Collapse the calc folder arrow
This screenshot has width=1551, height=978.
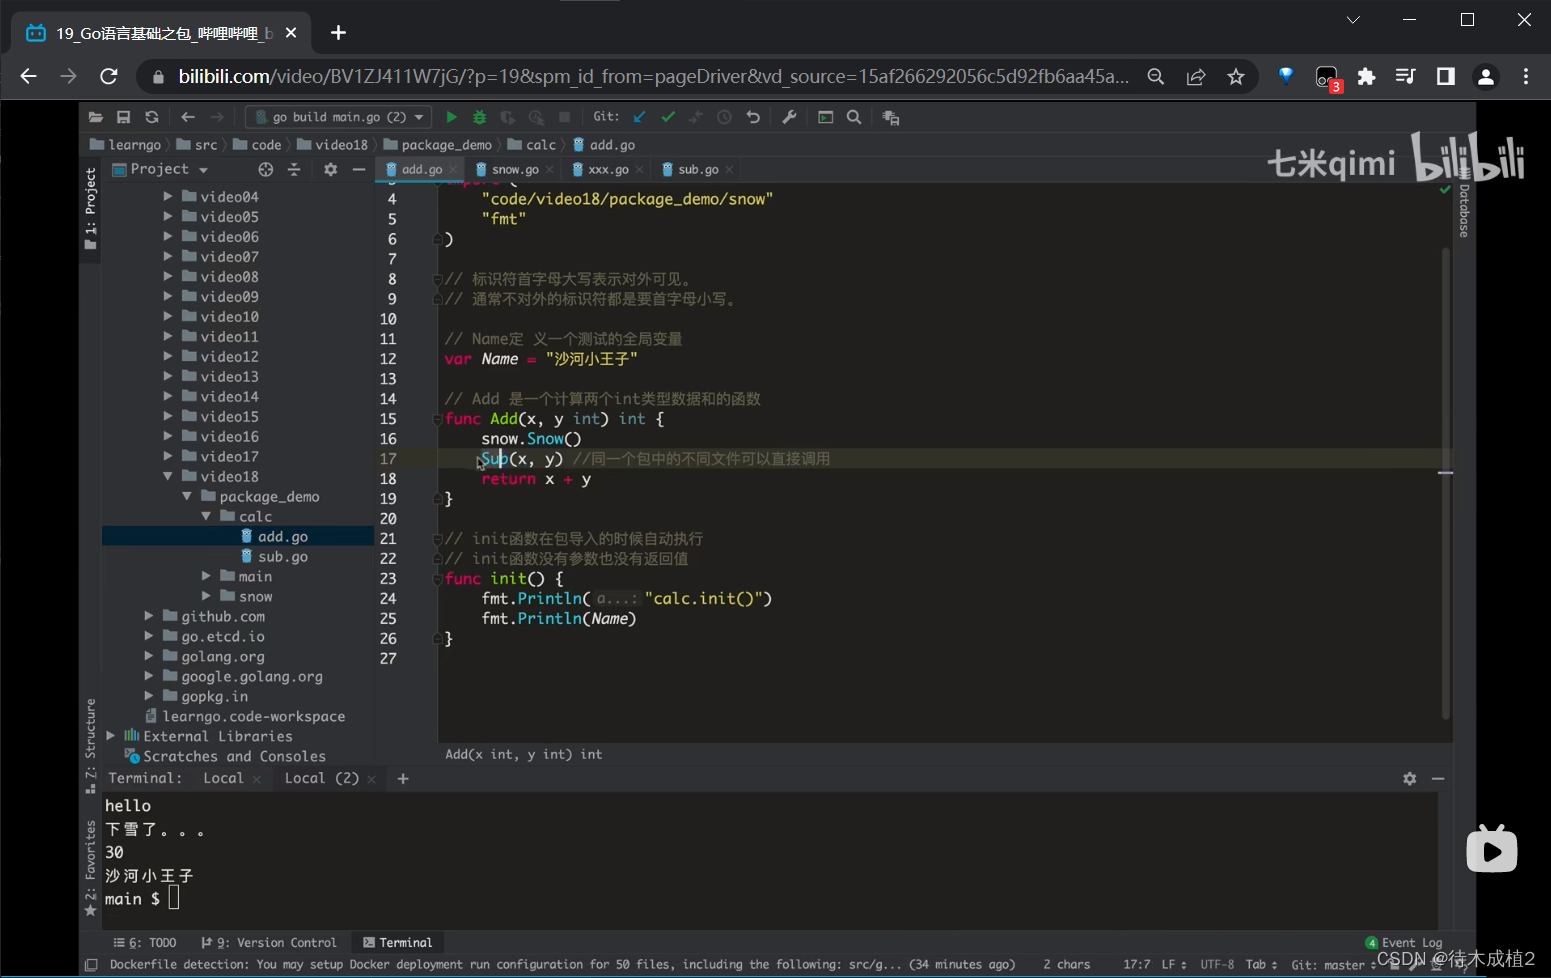point(206,516)
